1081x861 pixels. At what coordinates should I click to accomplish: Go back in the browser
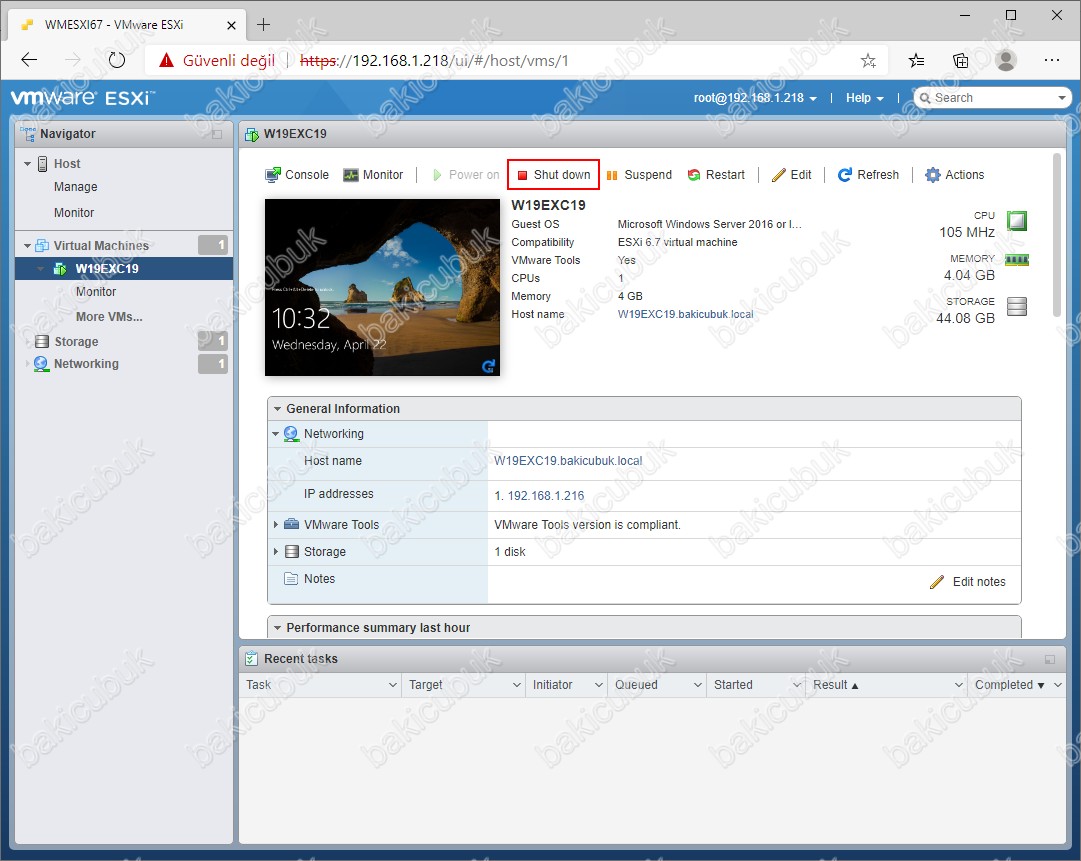(x=29, y=61)
